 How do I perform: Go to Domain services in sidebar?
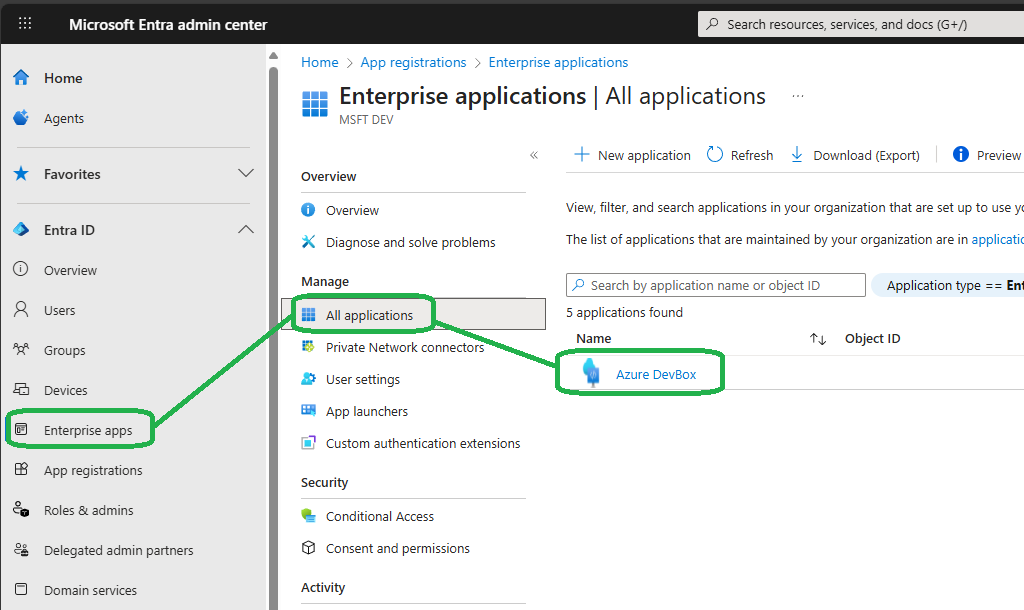coord(90,590)
